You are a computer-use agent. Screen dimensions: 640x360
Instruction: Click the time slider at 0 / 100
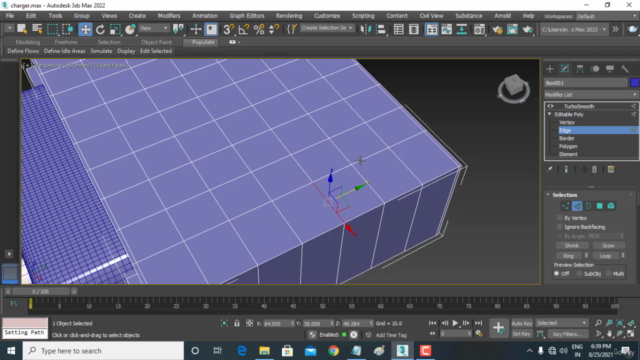[x=41, y=291]
